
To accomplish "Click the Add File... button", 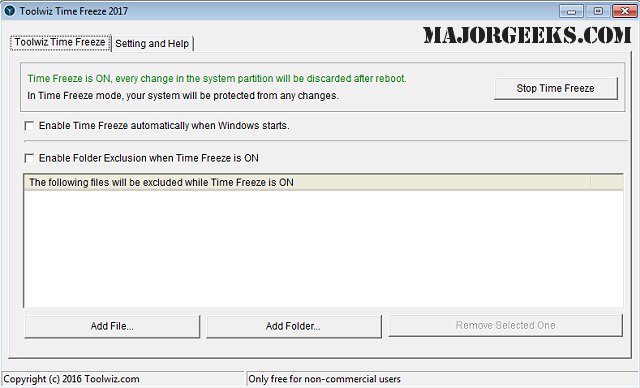I will pos(112,326).
